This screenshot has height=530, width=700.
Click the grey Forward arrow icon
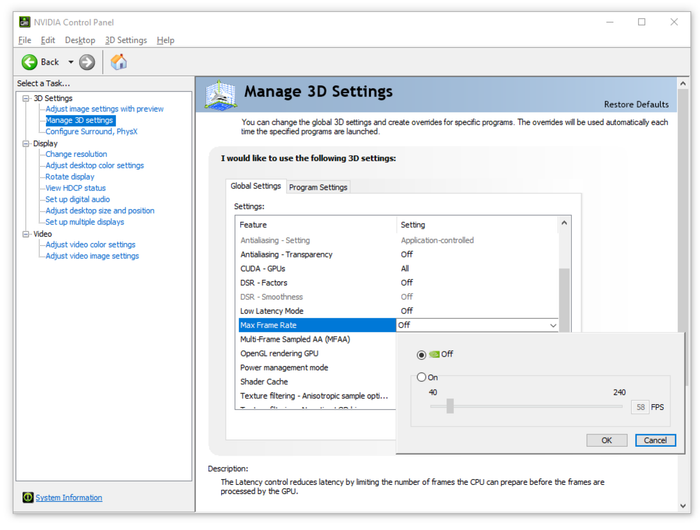[87, 62]
